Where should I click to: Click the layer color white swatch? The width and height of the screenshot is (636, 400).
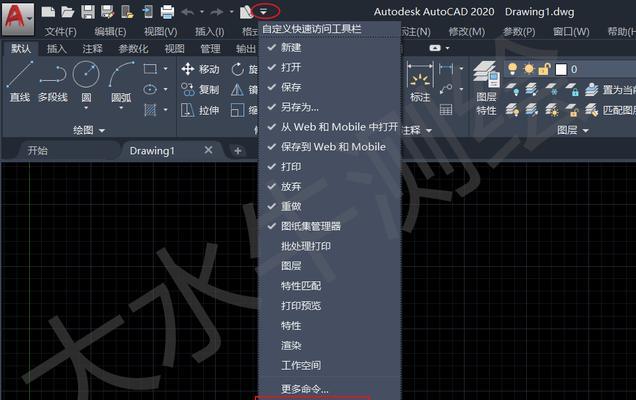(x=561, y=69)
